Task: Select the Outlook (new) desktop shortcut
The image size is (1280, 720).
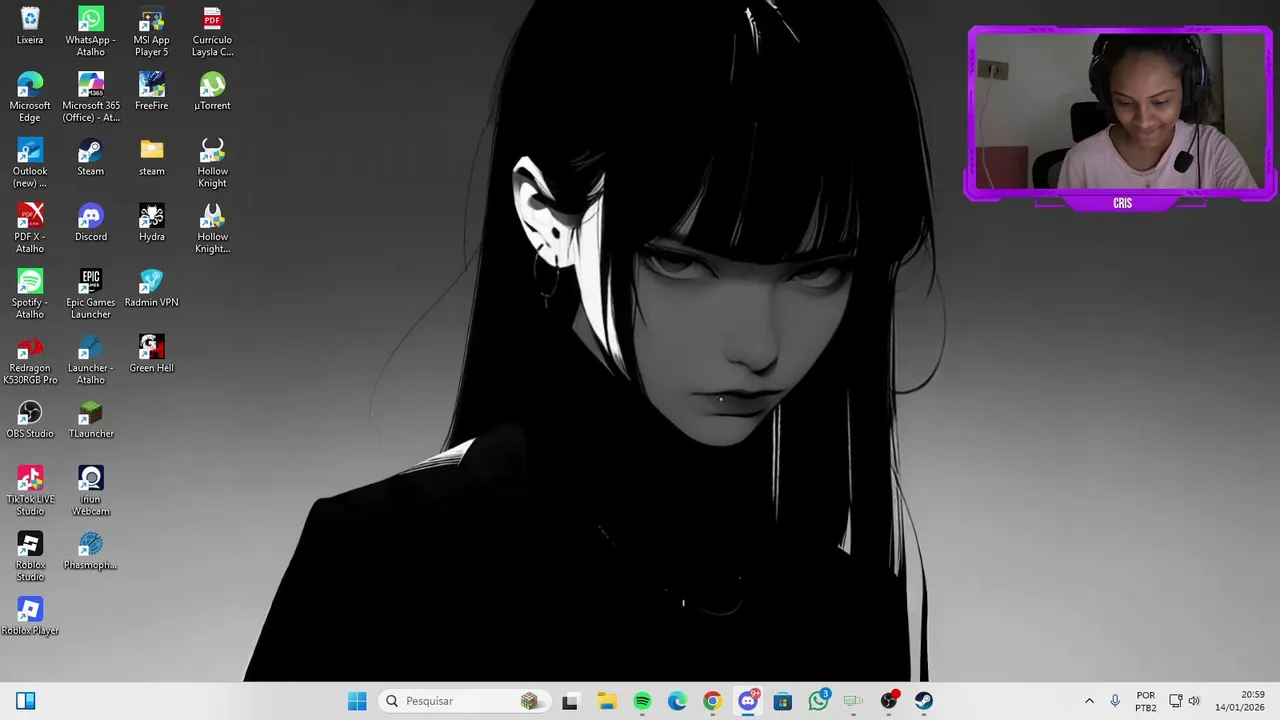Action: 30,163
